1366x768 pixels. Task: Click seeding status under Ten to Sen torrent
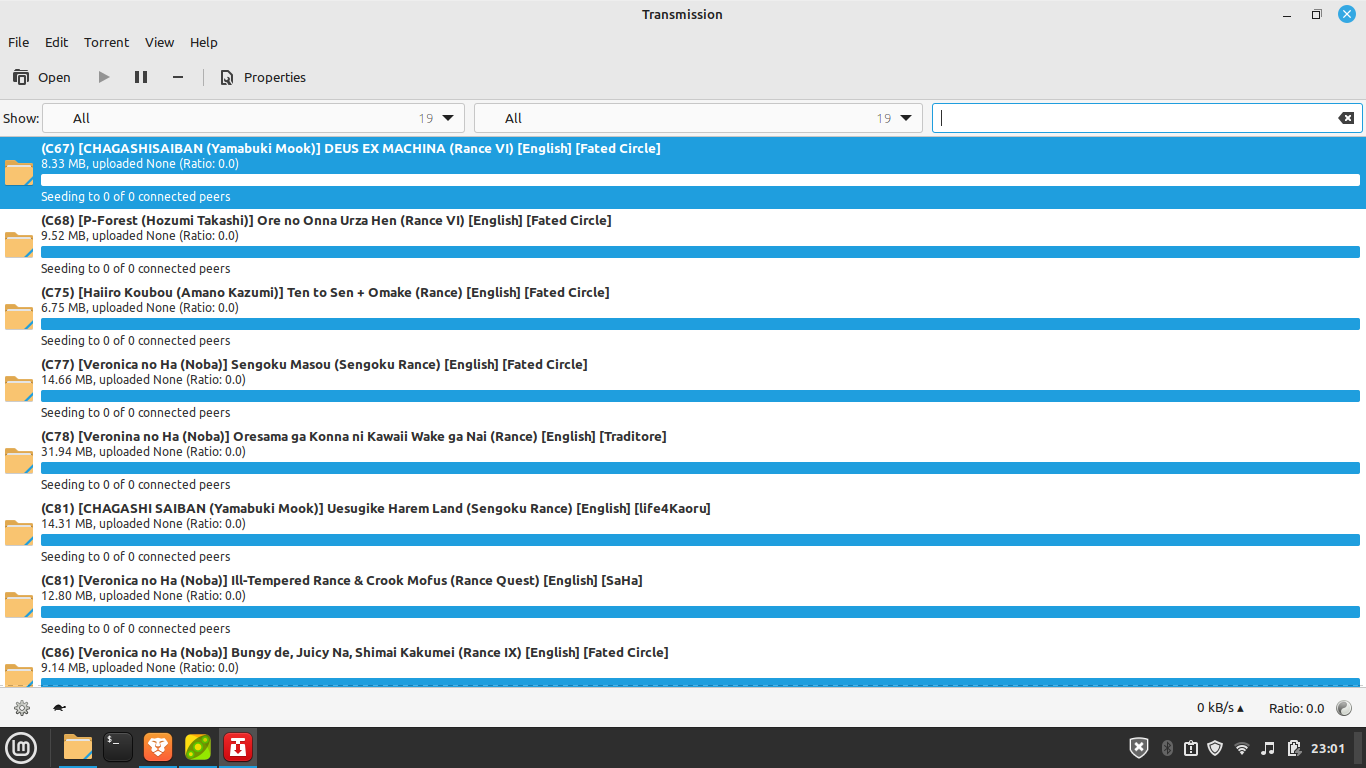click(x=136, y=341)
